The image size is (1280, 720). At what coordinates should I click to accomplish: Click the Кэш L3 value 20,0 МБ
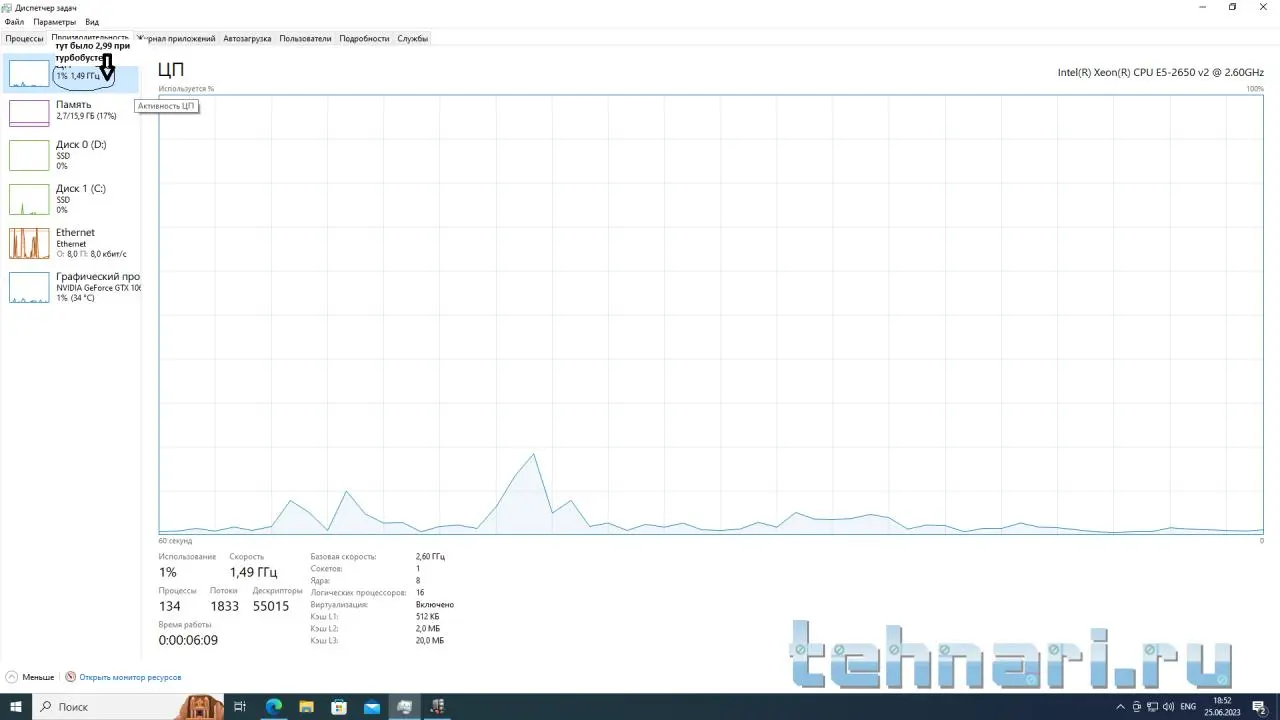(430, 640)
